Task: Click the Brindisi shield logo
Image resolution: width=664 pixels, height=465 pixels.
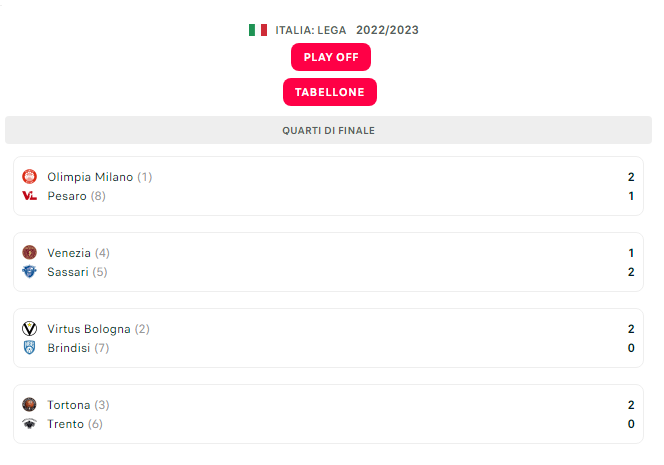Action: [29, 348]
